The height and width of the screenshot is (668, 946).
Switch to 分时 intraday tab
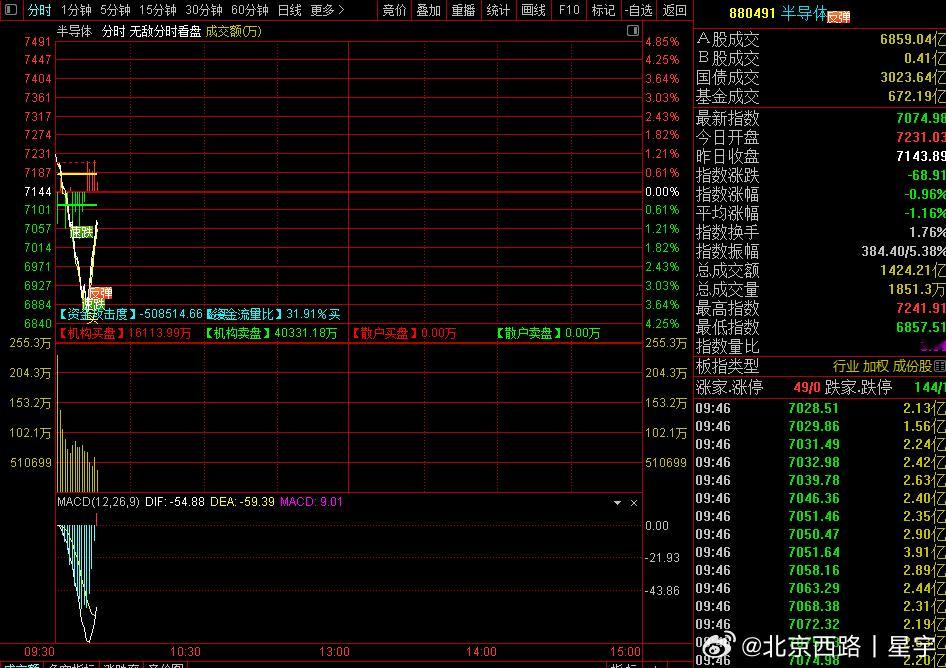39,10
